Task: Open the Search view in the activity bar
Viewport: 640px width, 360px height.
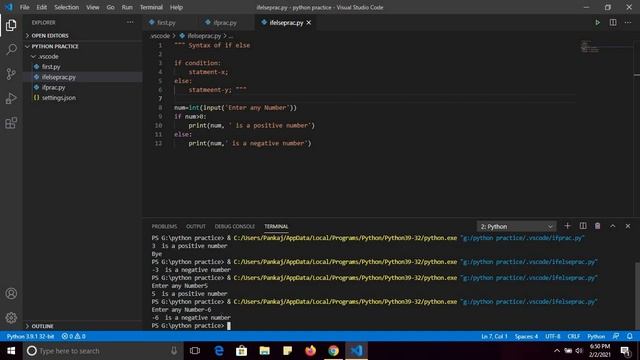Action: click(11, 49)
